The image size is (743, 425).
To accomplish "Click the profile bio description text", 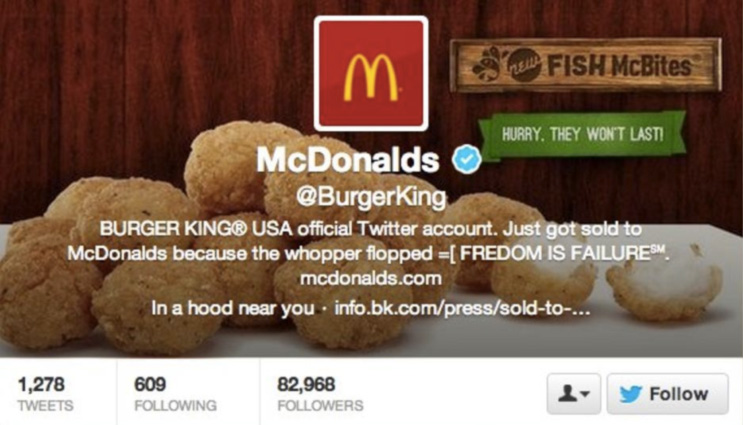I will coord(369,241).
